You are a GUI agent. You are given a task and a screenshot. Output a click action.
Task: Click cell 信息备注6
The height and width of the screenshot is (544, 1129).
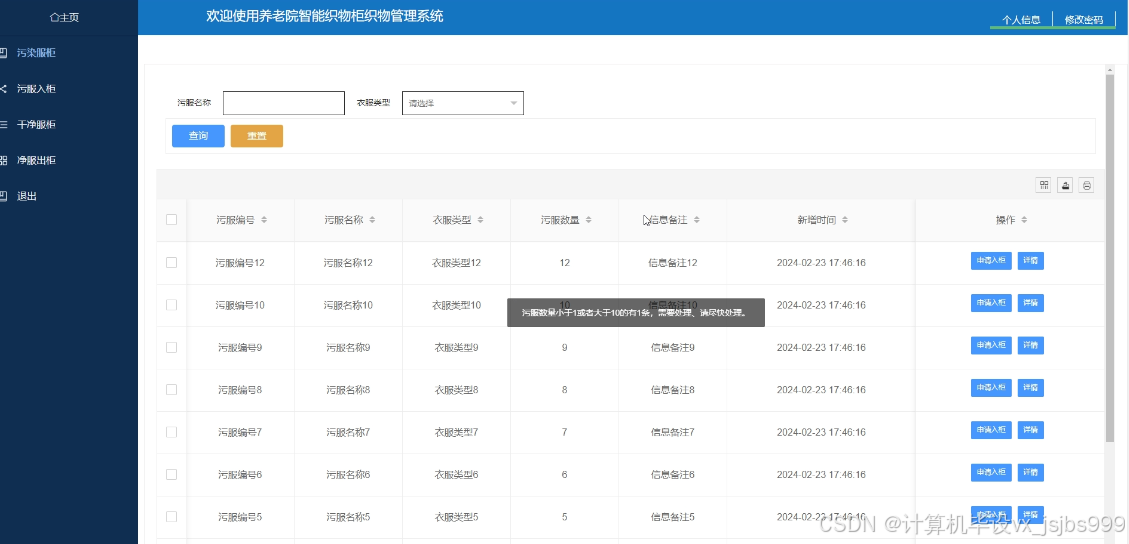(x=673, y=475)
